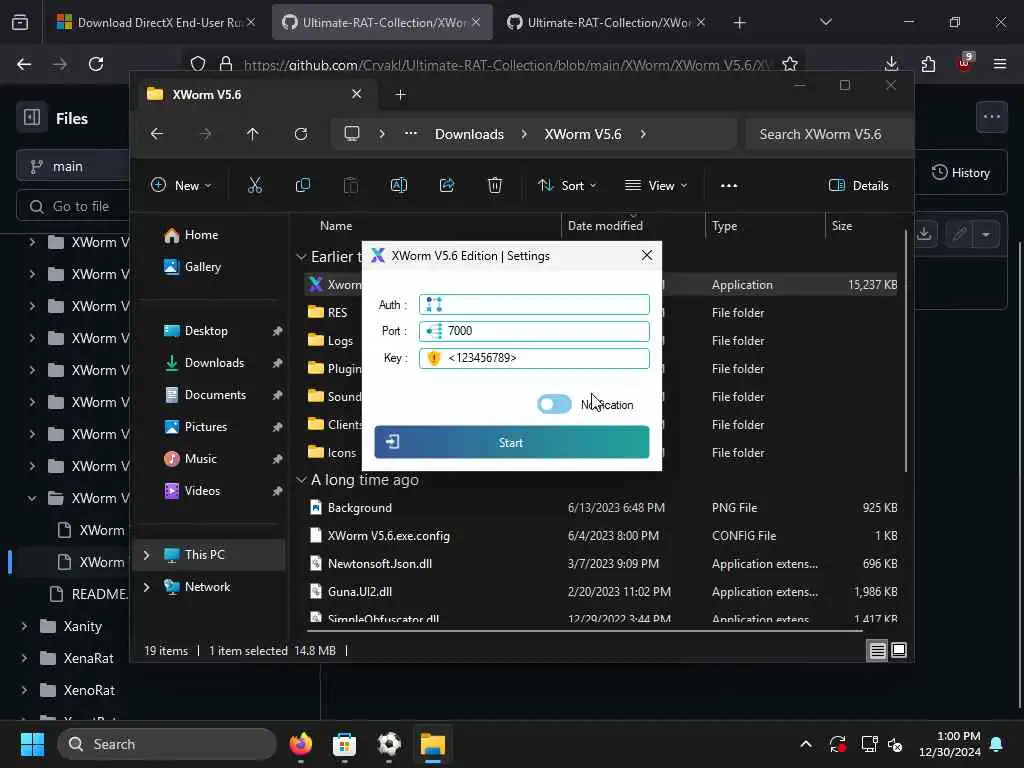Click the Key field with <123456789>
Image resolution: width=1024 pixels, height=768 pixels.
coord(534,358)
